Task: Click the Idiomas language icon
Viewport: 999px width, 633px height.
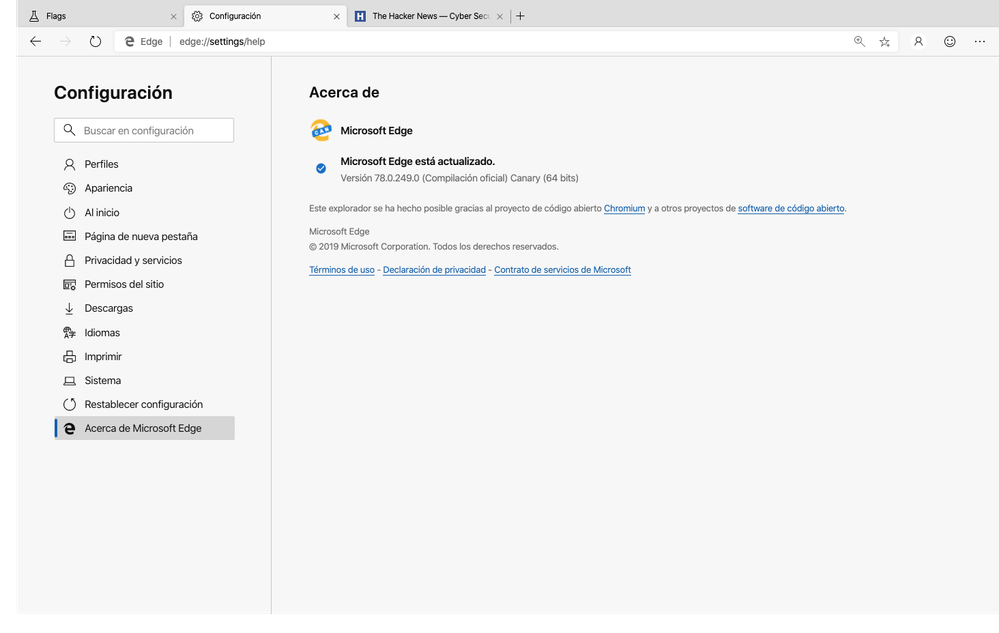Action: [x=69, y=332]
